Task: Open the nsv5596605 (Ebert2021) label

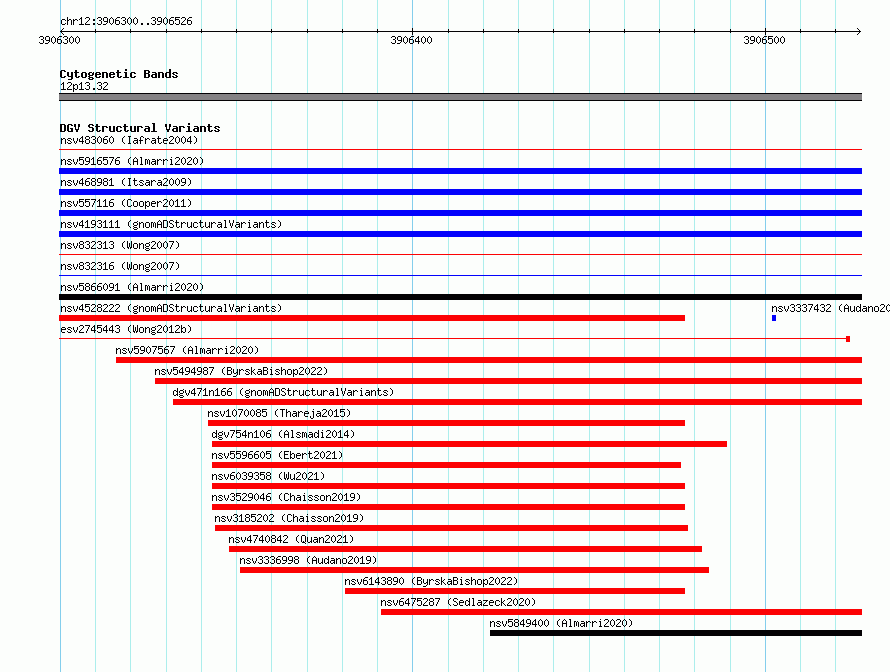Action: [277, 455]
